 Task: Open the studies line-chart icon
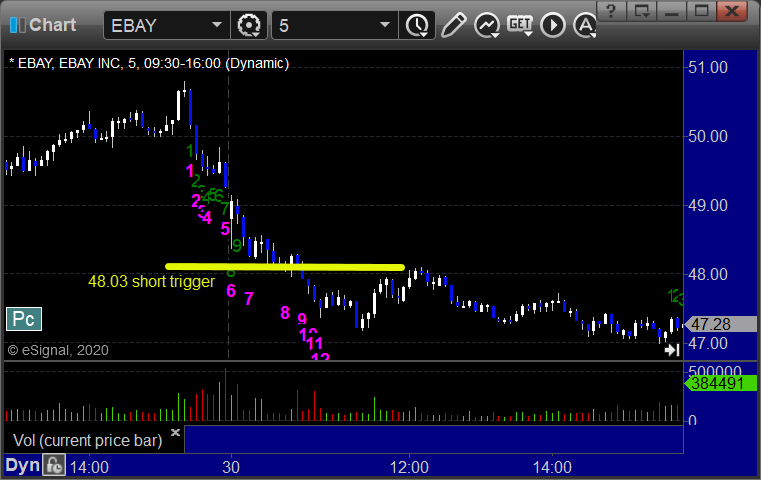tap(487, 25)
